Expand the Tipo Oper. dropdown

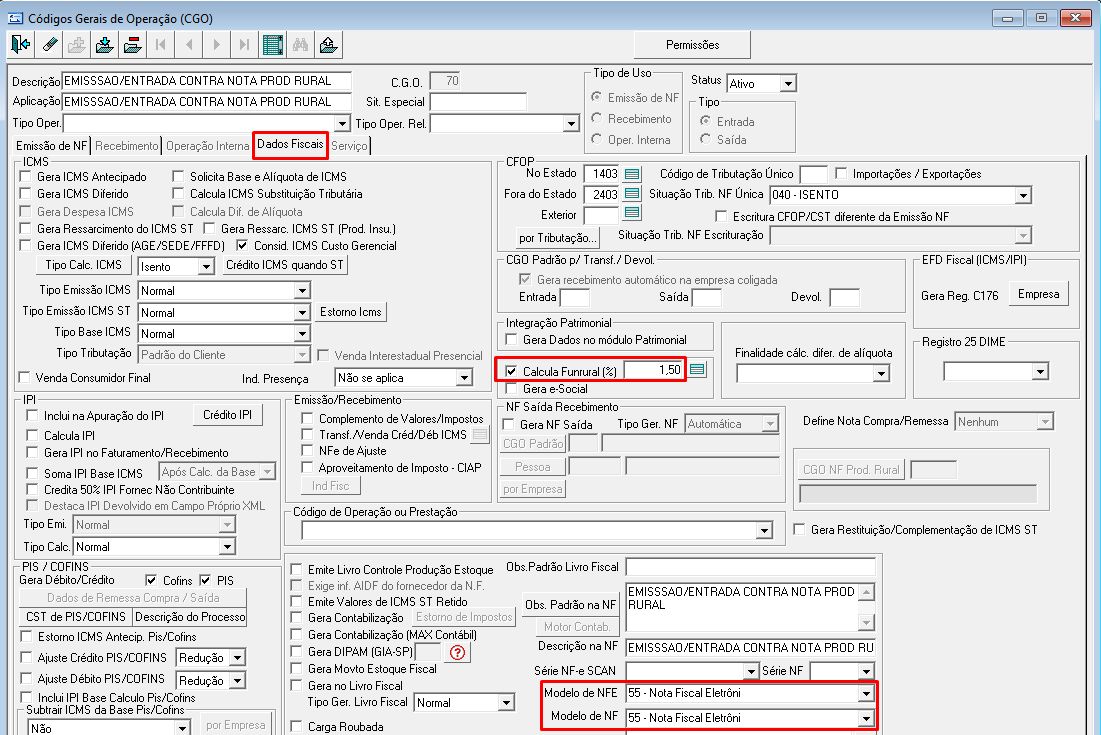click(x=342, y=124)
